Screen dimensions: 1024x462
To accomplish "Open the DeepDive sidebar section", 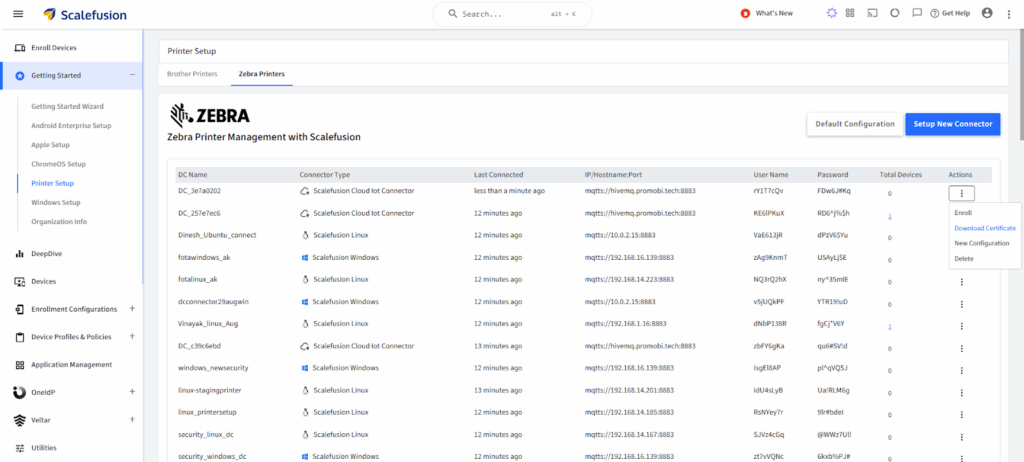I will click(43, 254).
